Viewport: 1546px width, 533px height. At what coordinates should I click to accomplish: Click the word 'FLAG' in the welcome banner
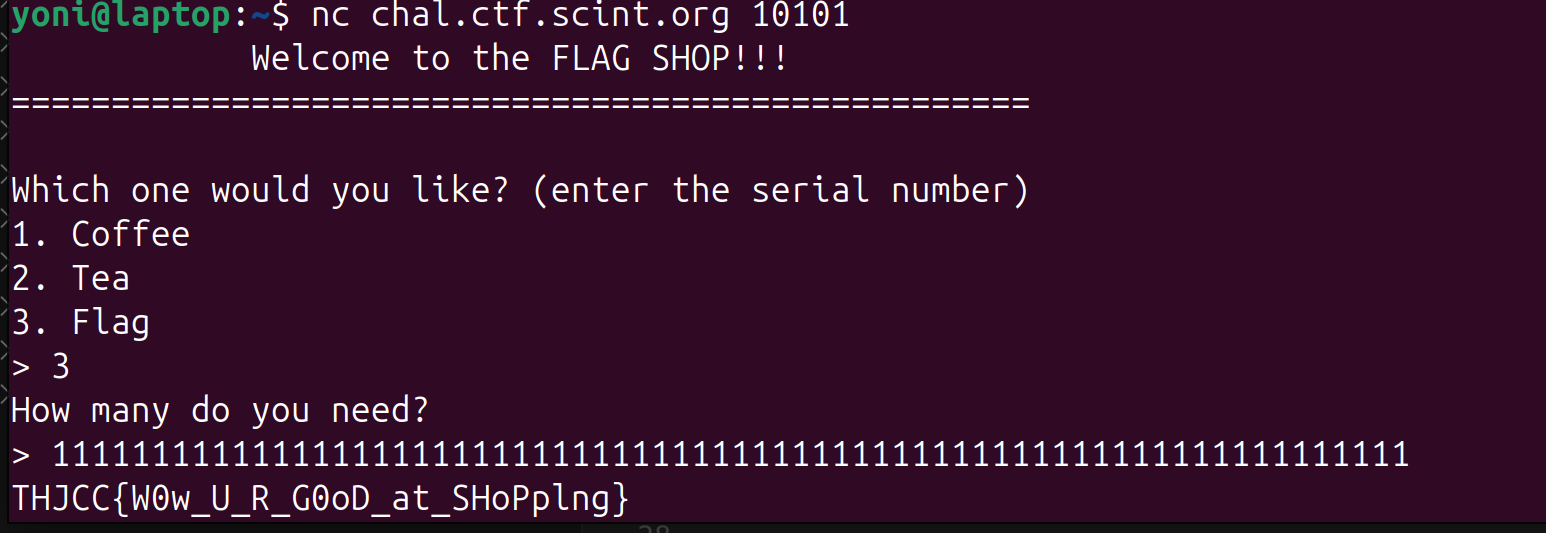(591, 58)
